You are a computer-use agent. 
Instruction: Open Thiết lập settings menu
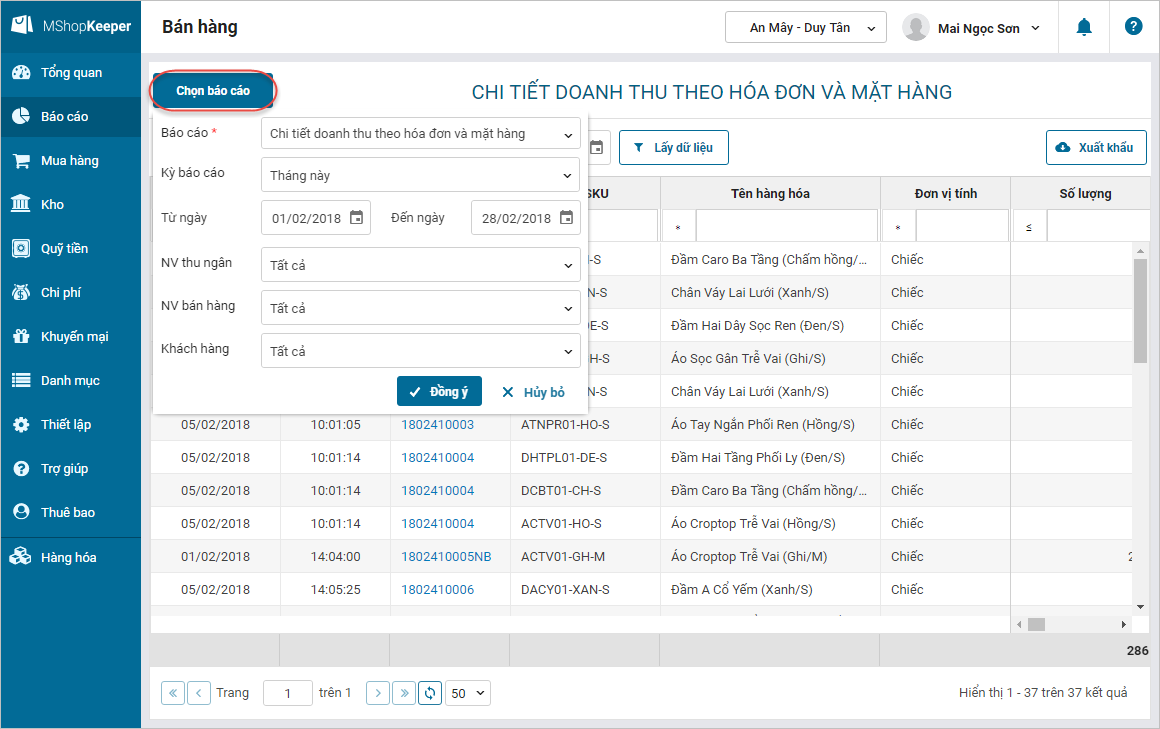[x=70, y=425]
